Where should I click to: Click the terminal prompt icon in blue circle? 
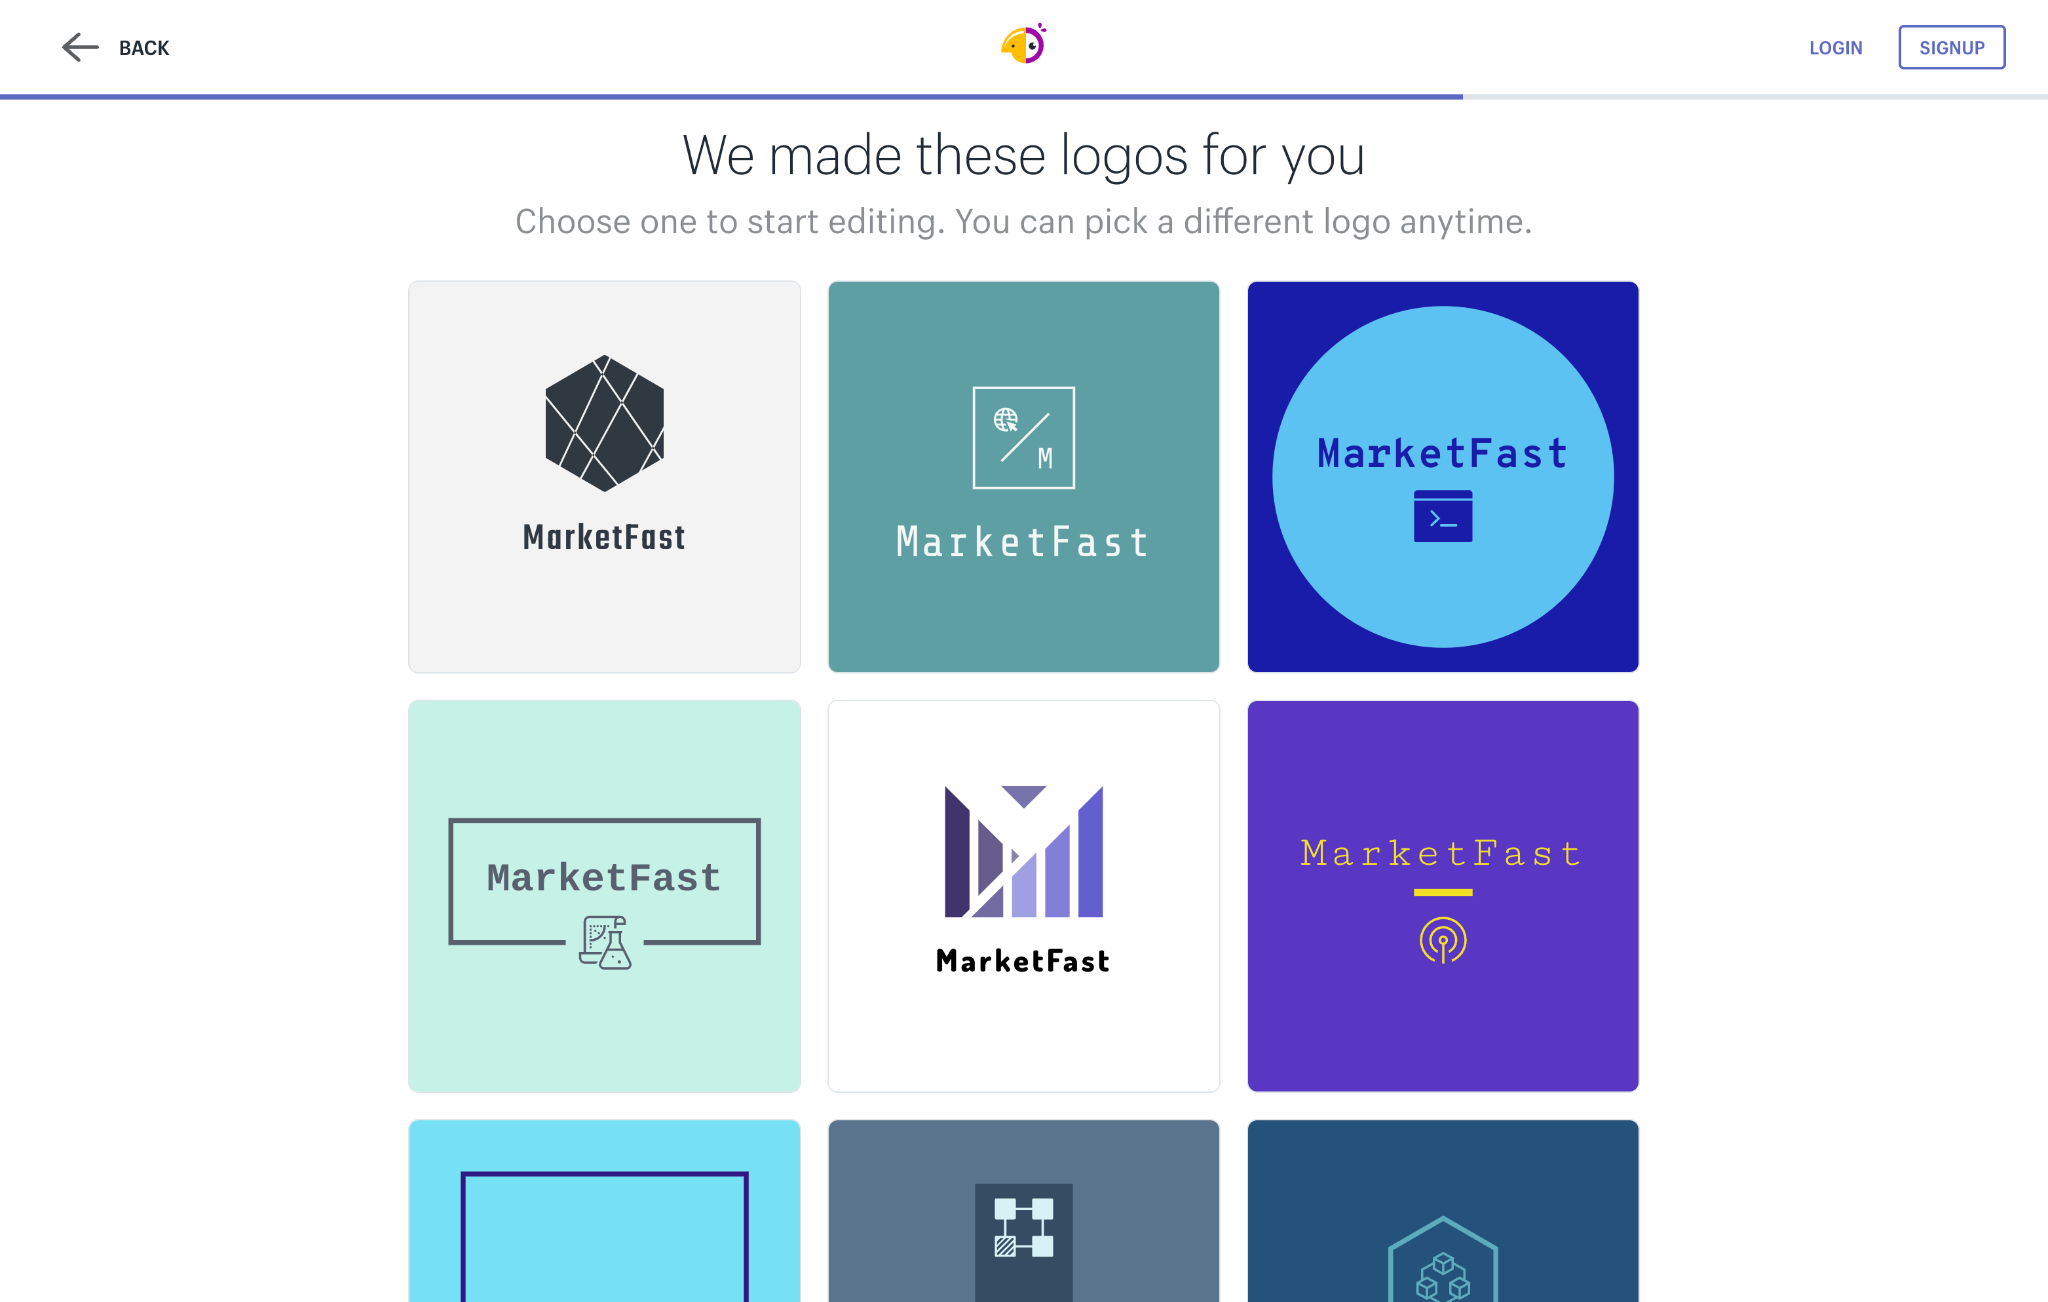[1443, 516]
